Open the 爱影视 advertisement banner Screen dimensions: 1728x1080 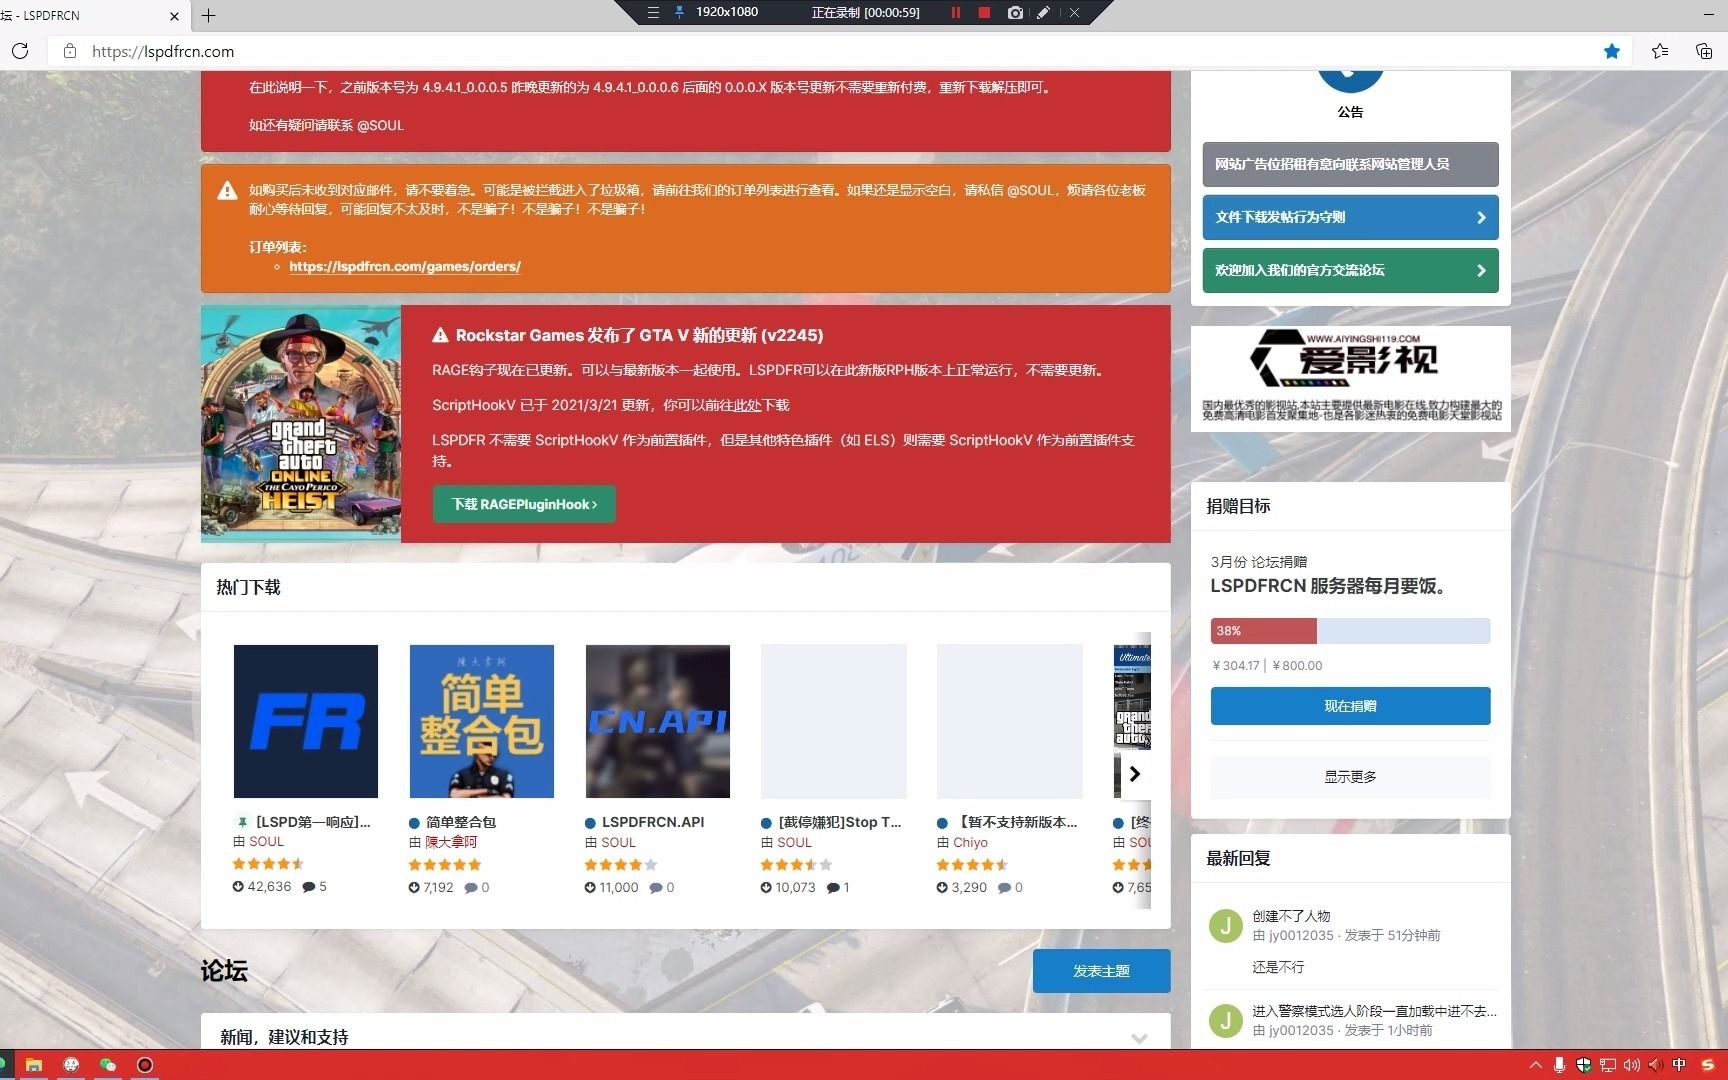(1350, 378)
